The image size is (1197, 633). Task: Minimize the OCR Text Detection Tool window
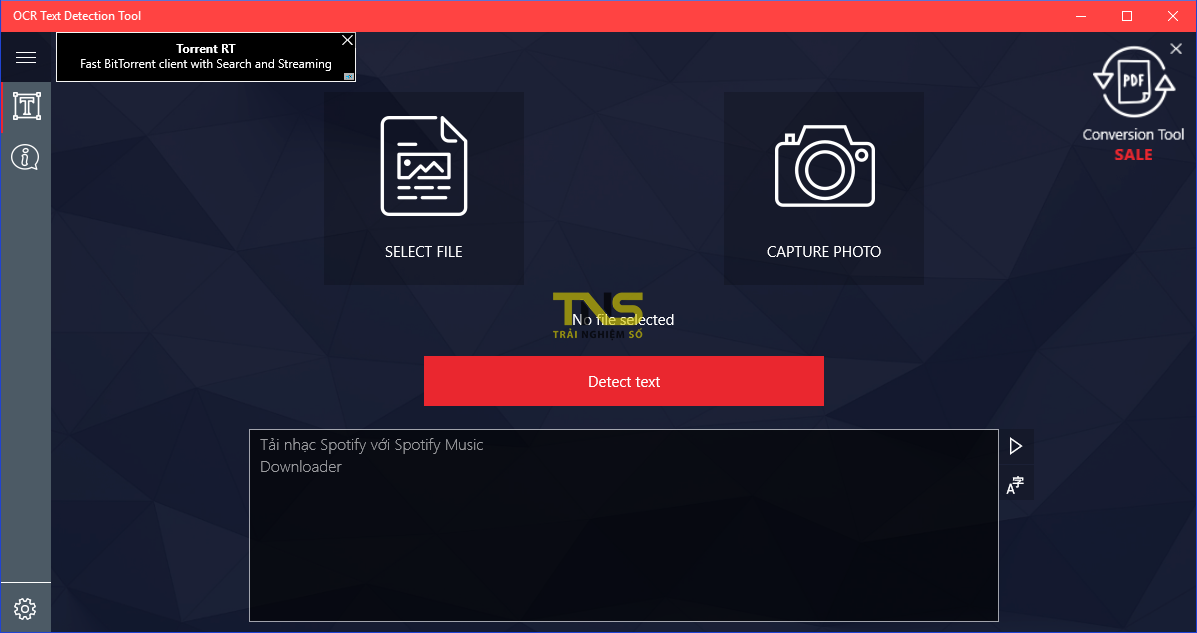(x=1081, y=16)
